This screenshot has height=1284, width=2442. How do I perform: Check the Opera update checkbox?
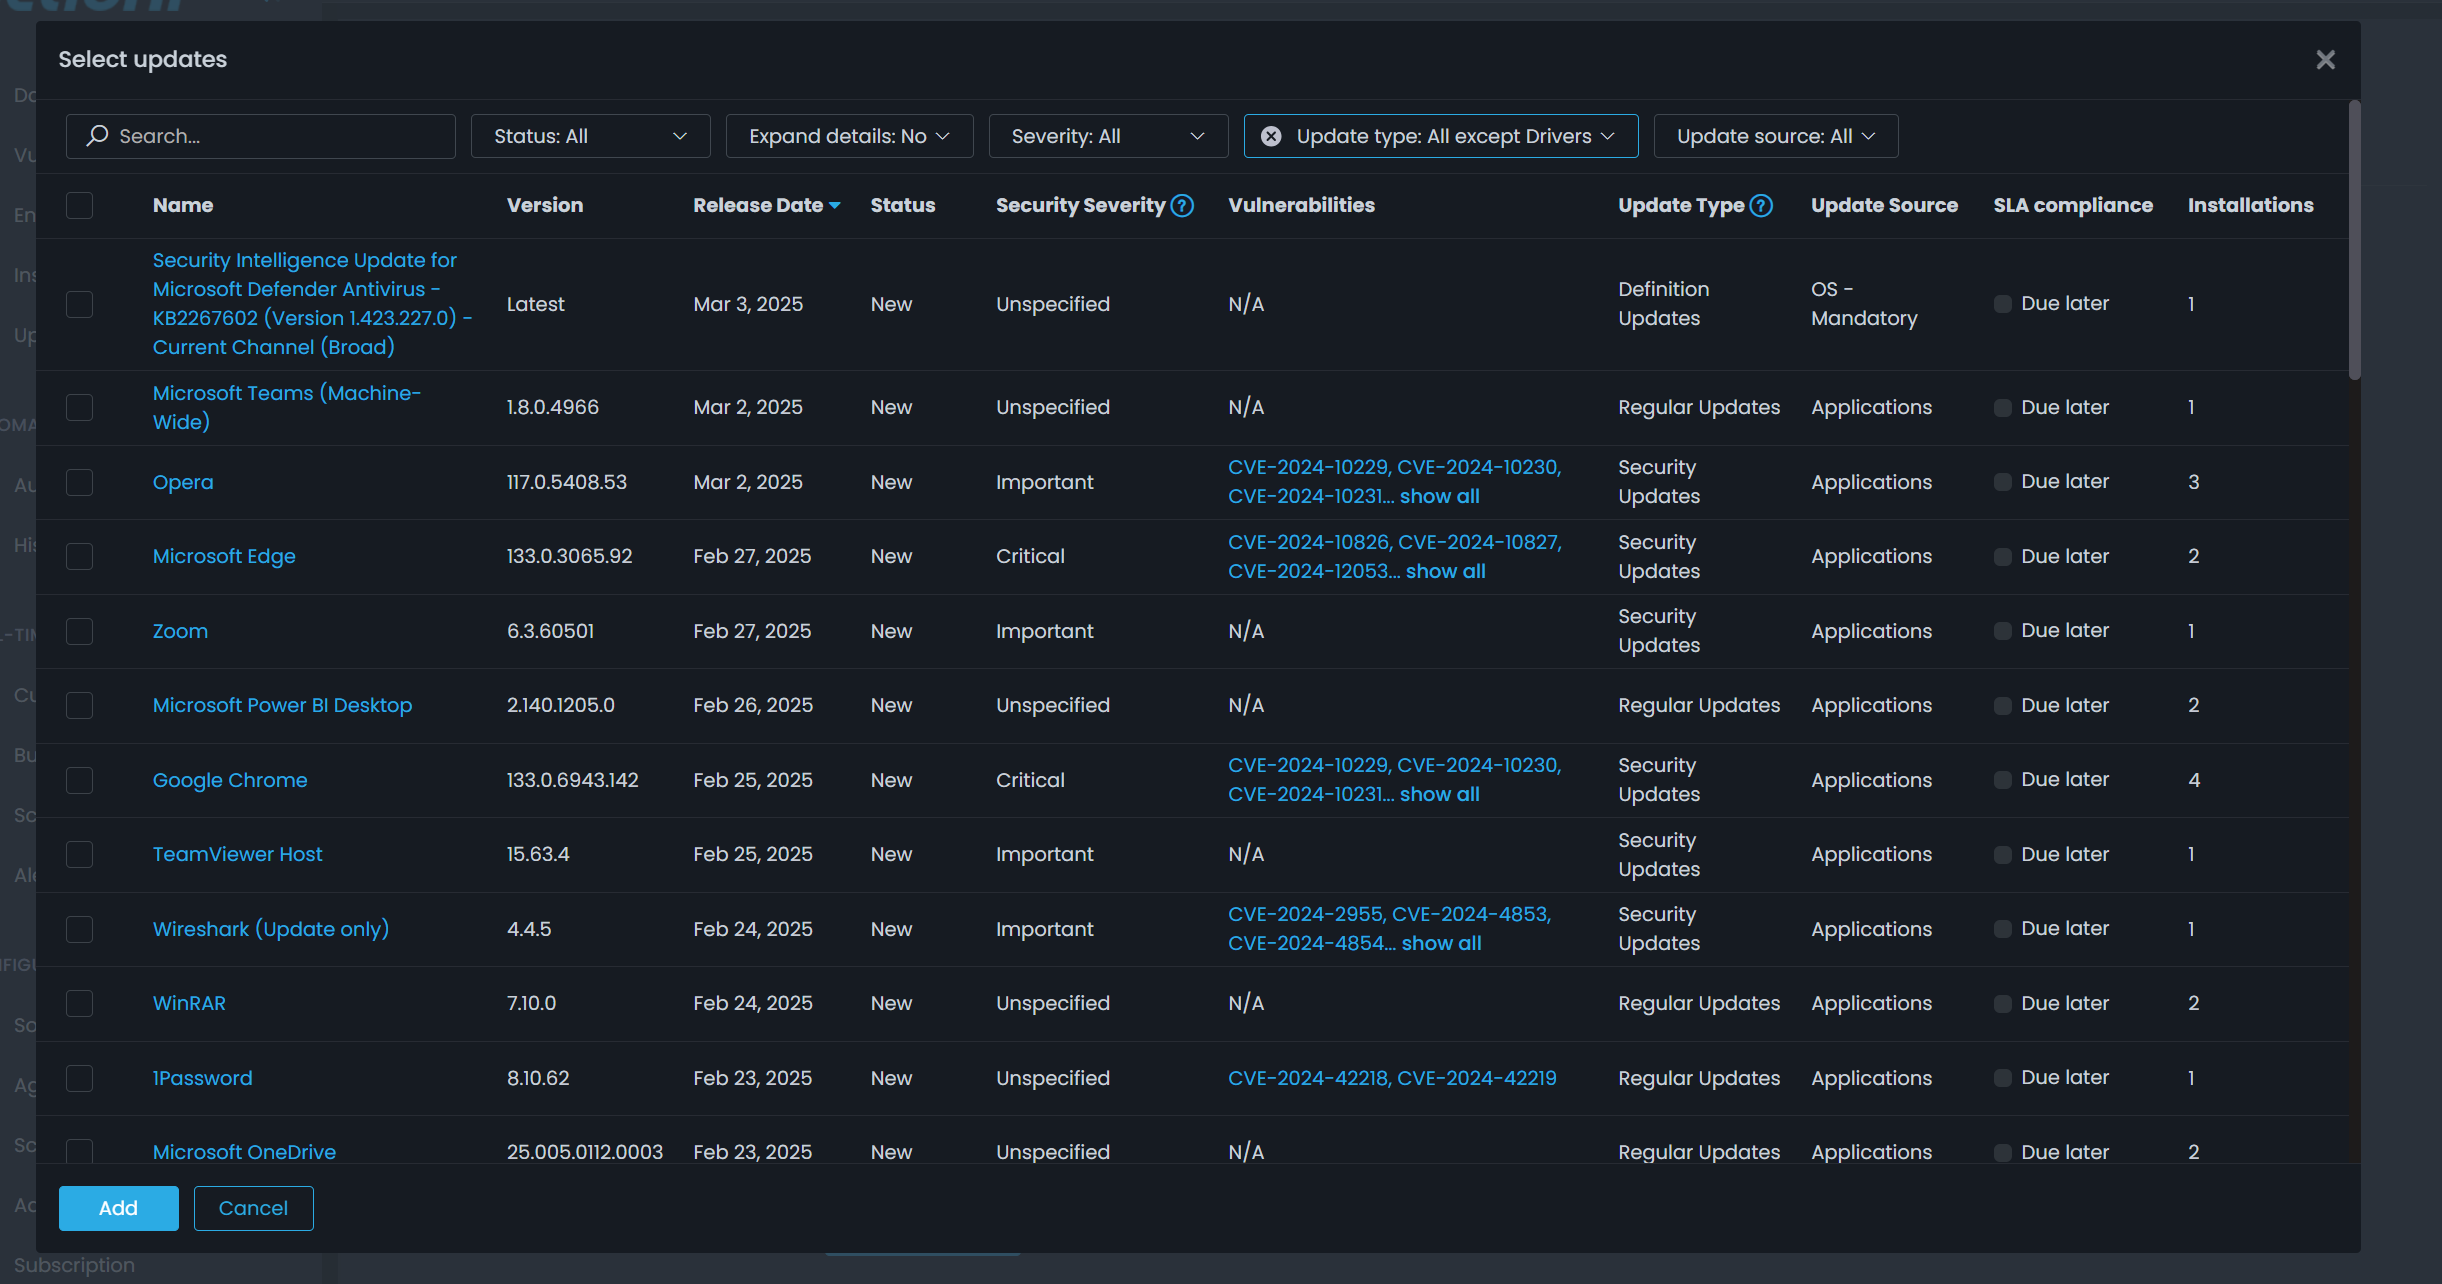point(79,481)
